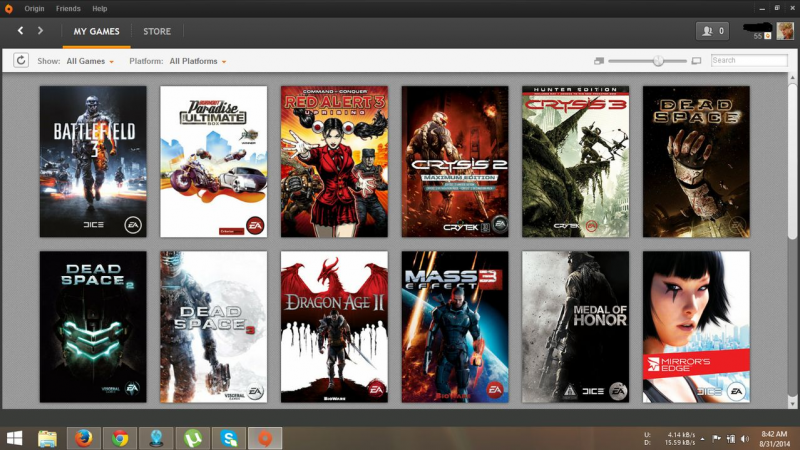Click the volume speaker tray icon
The height and width of the screenshot is (450, 800).
[x=745, y=439]
